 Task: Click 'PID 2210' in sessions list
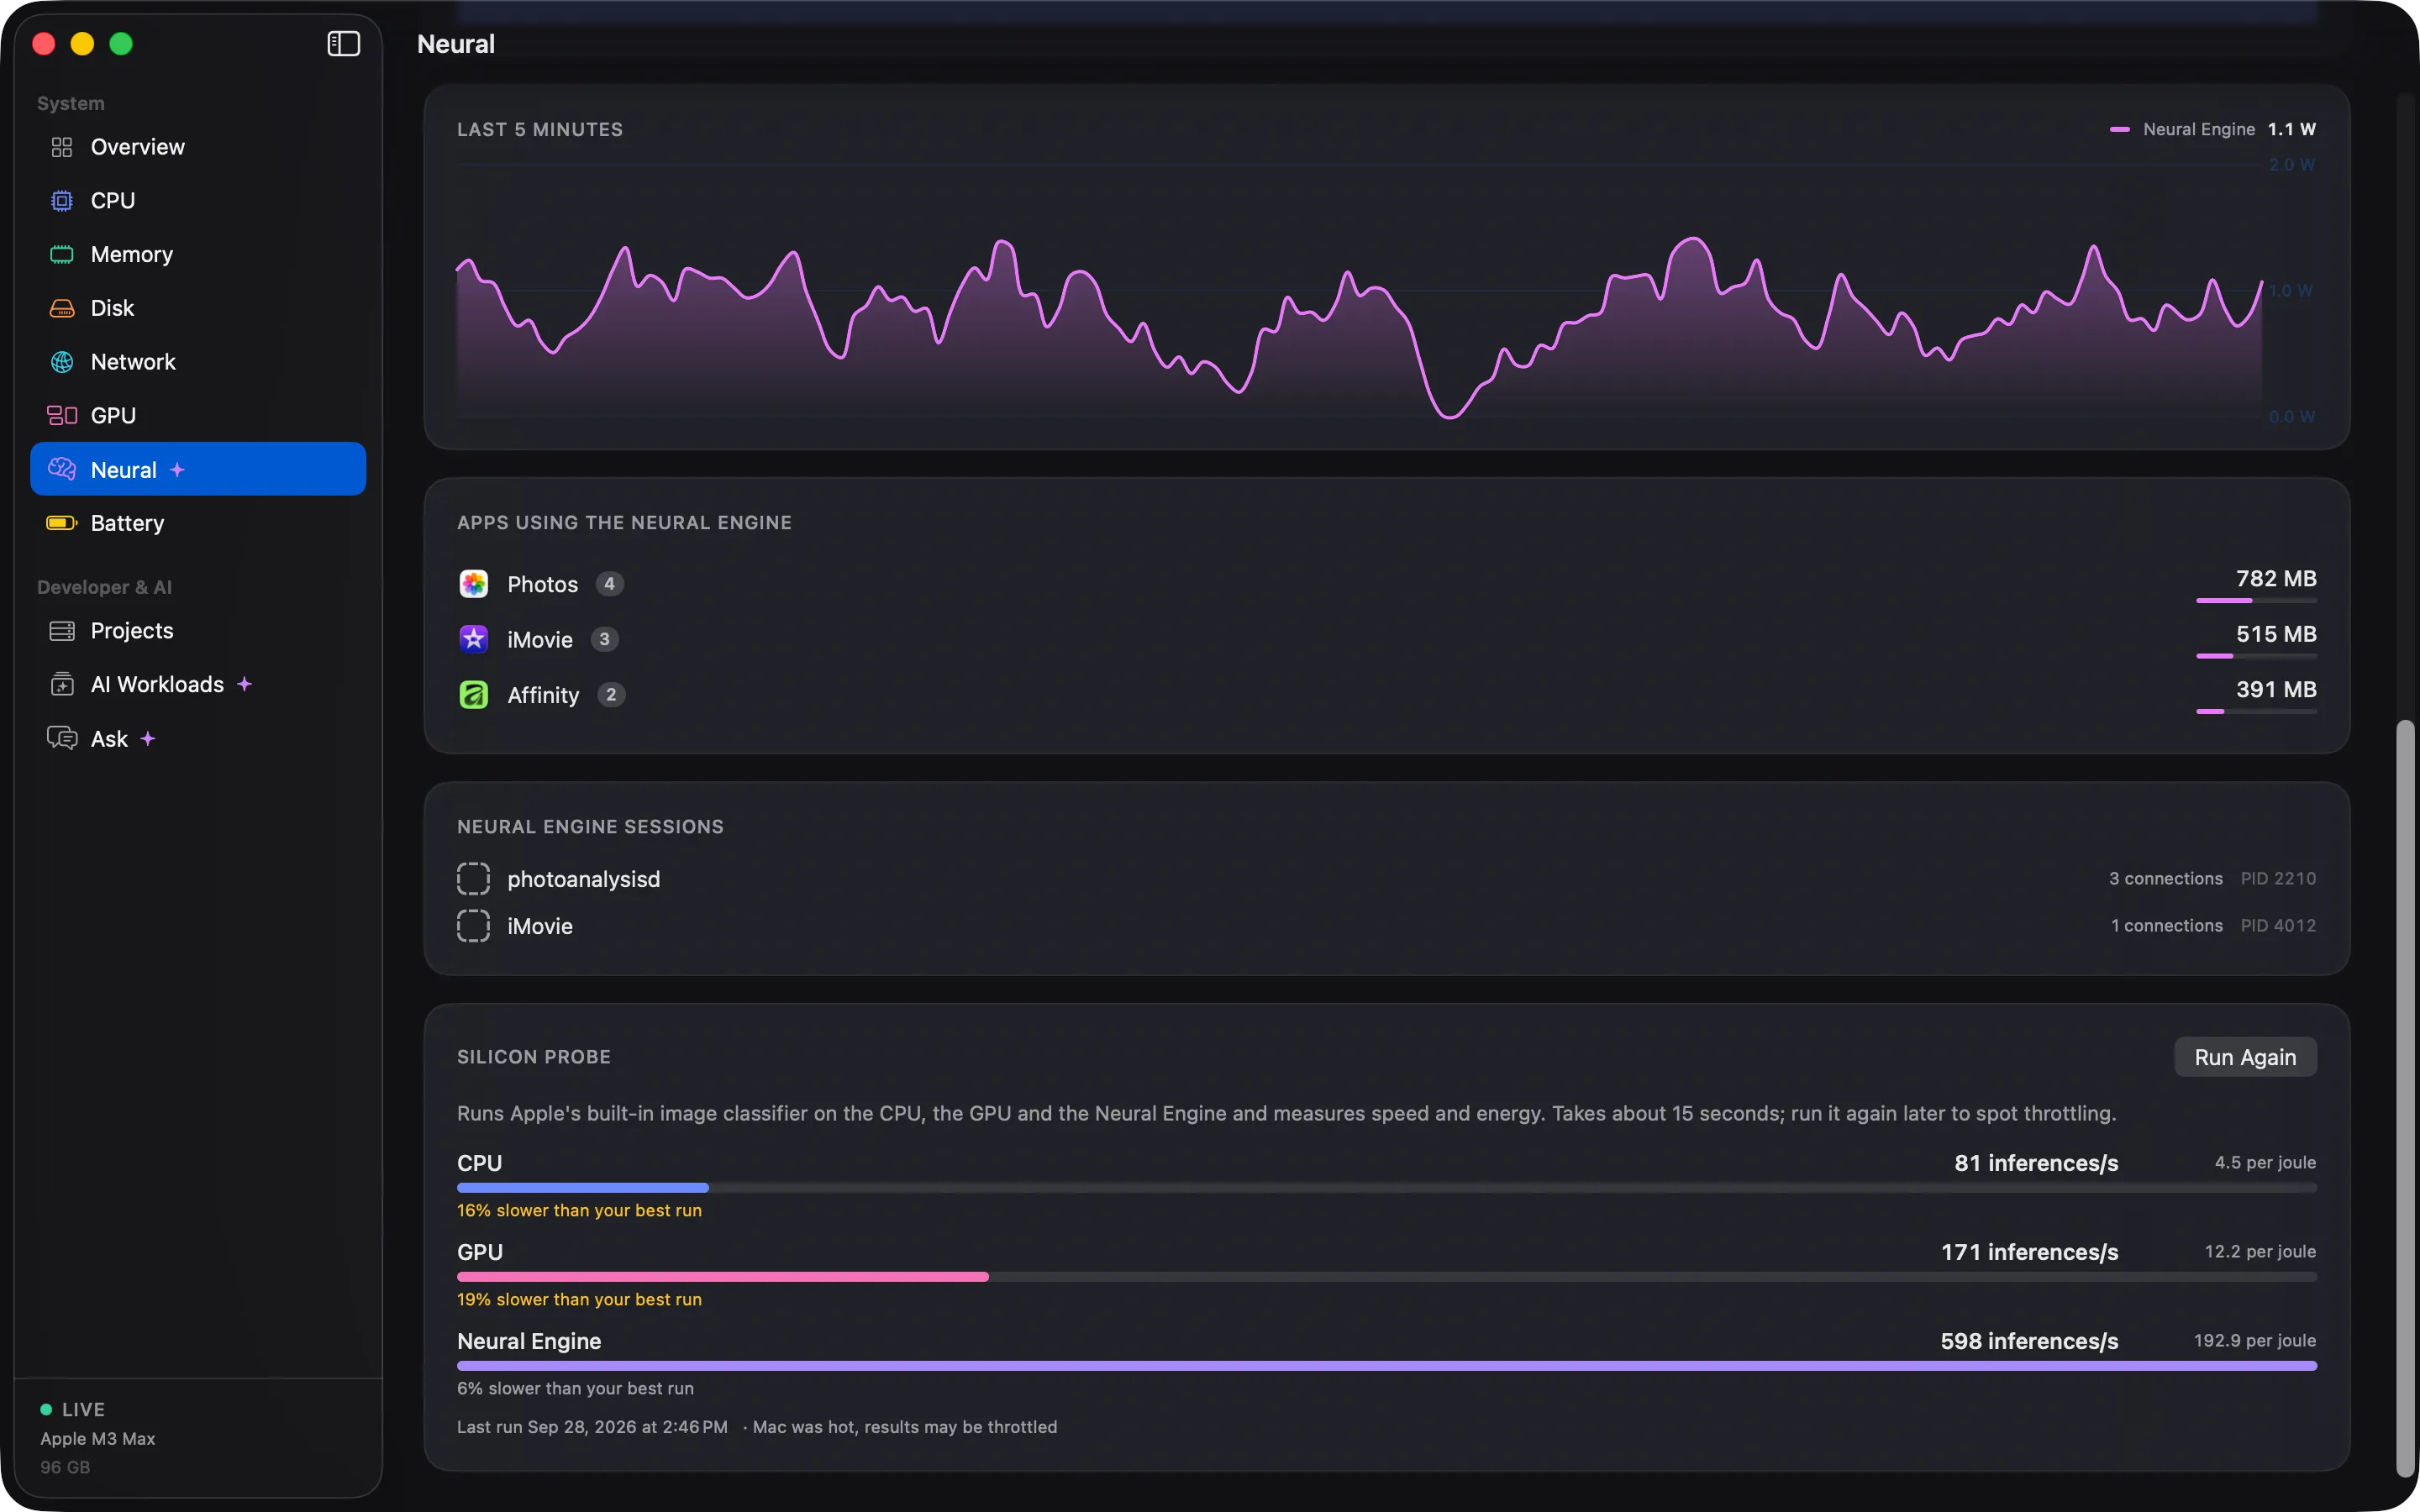click(2278, 879)
